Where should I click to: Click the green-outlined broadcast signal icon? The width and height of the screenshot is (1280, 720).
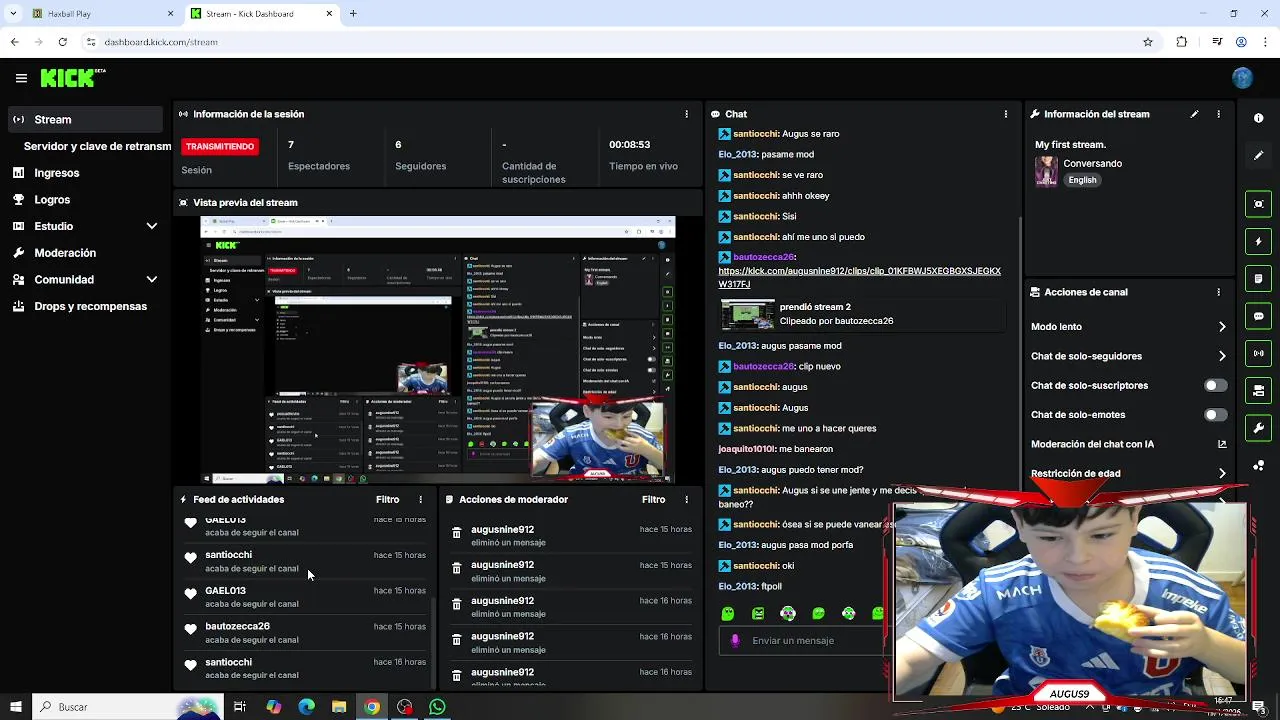click(x=1258, y=353)
